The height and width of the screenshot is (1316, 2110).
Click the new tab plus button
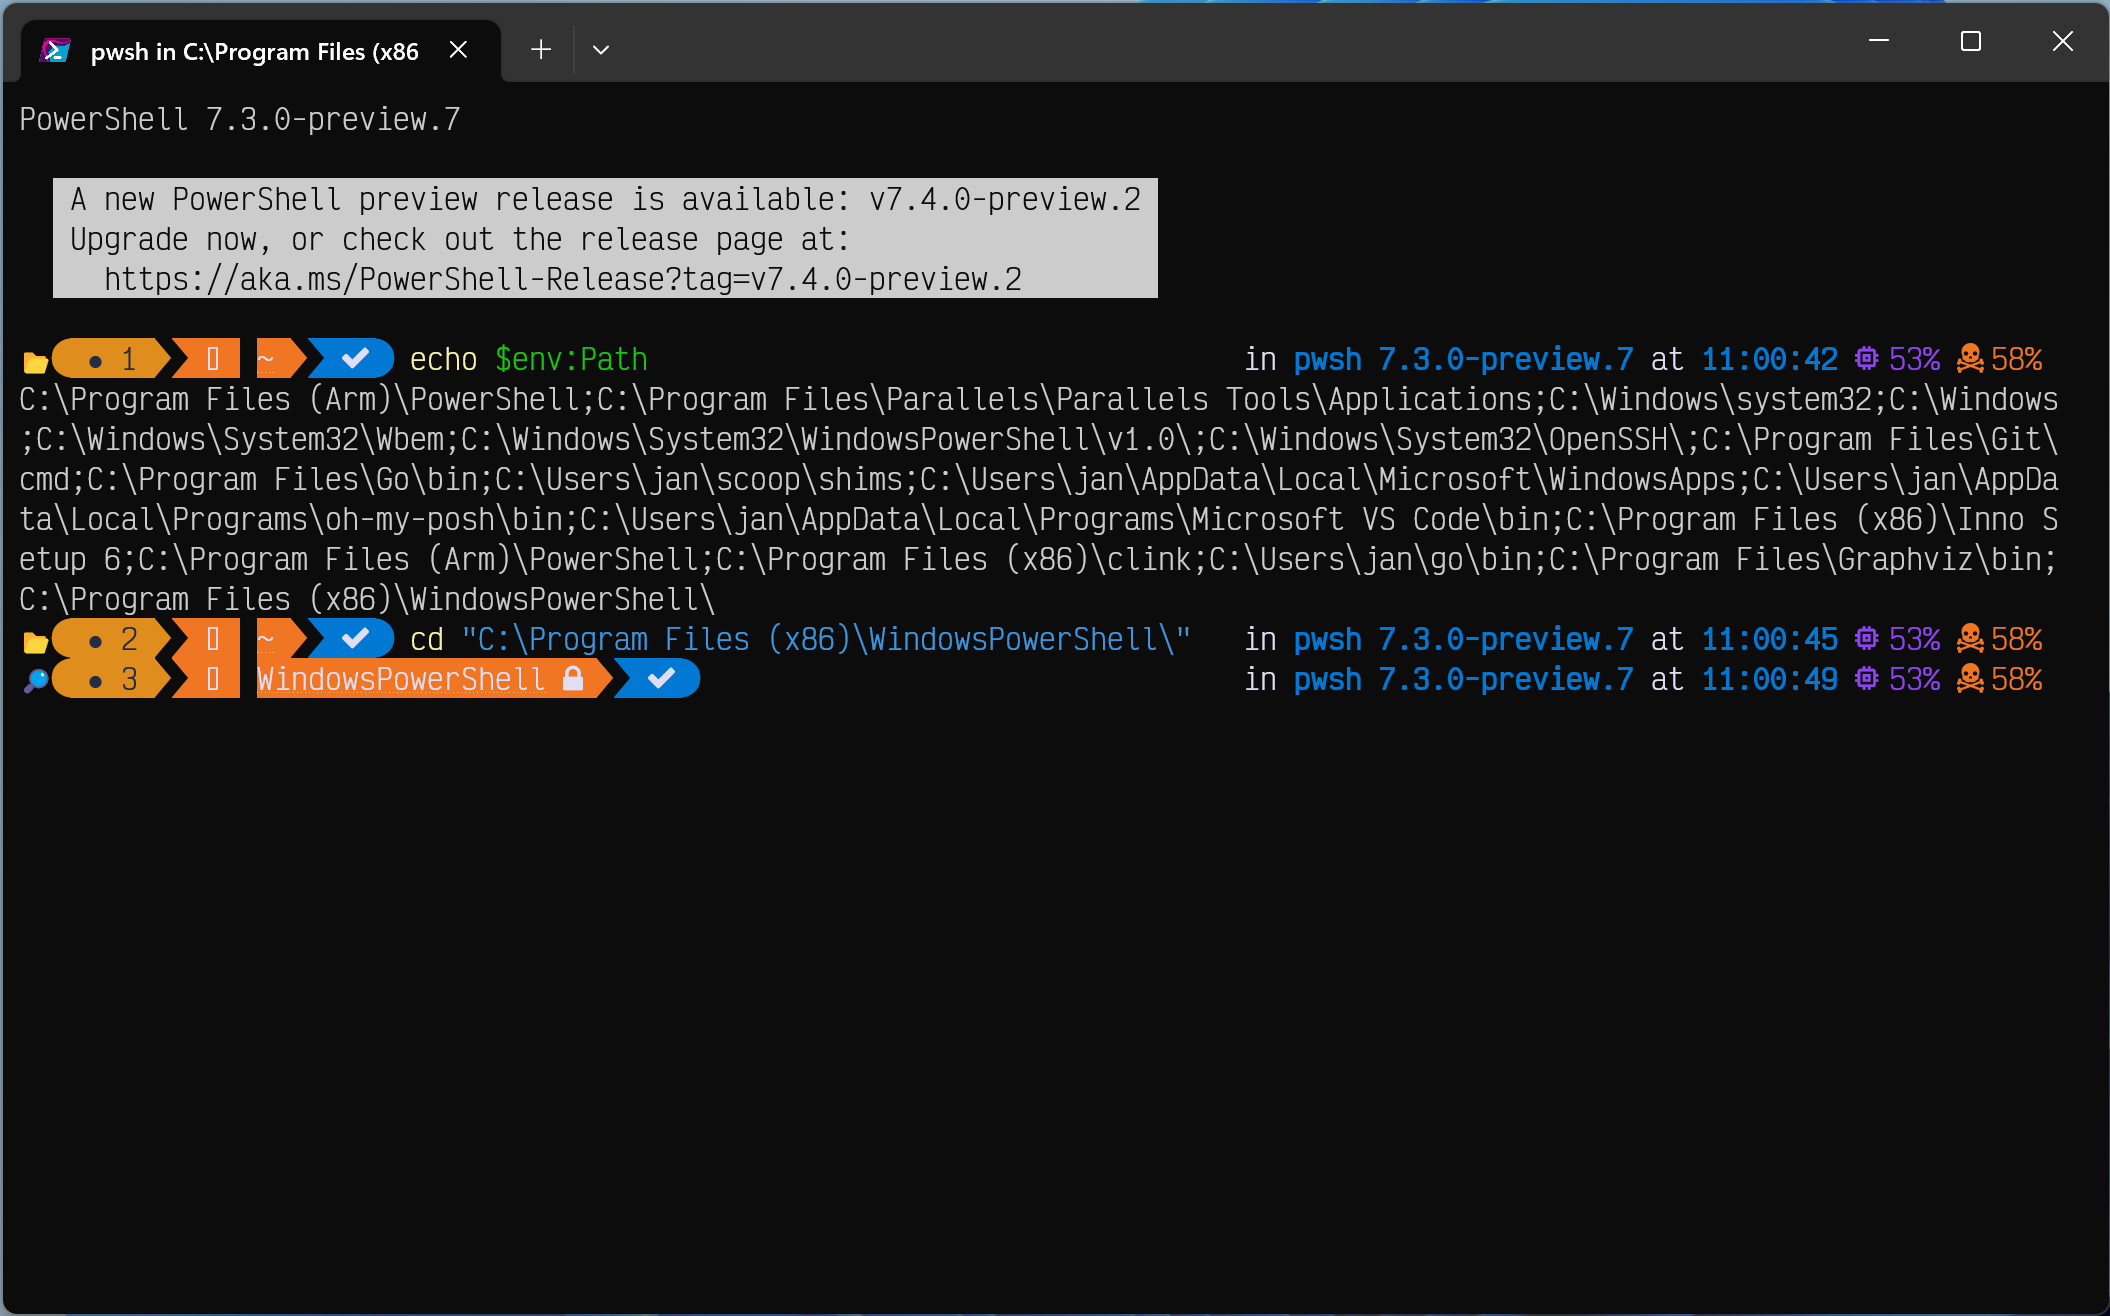point(540,49)
